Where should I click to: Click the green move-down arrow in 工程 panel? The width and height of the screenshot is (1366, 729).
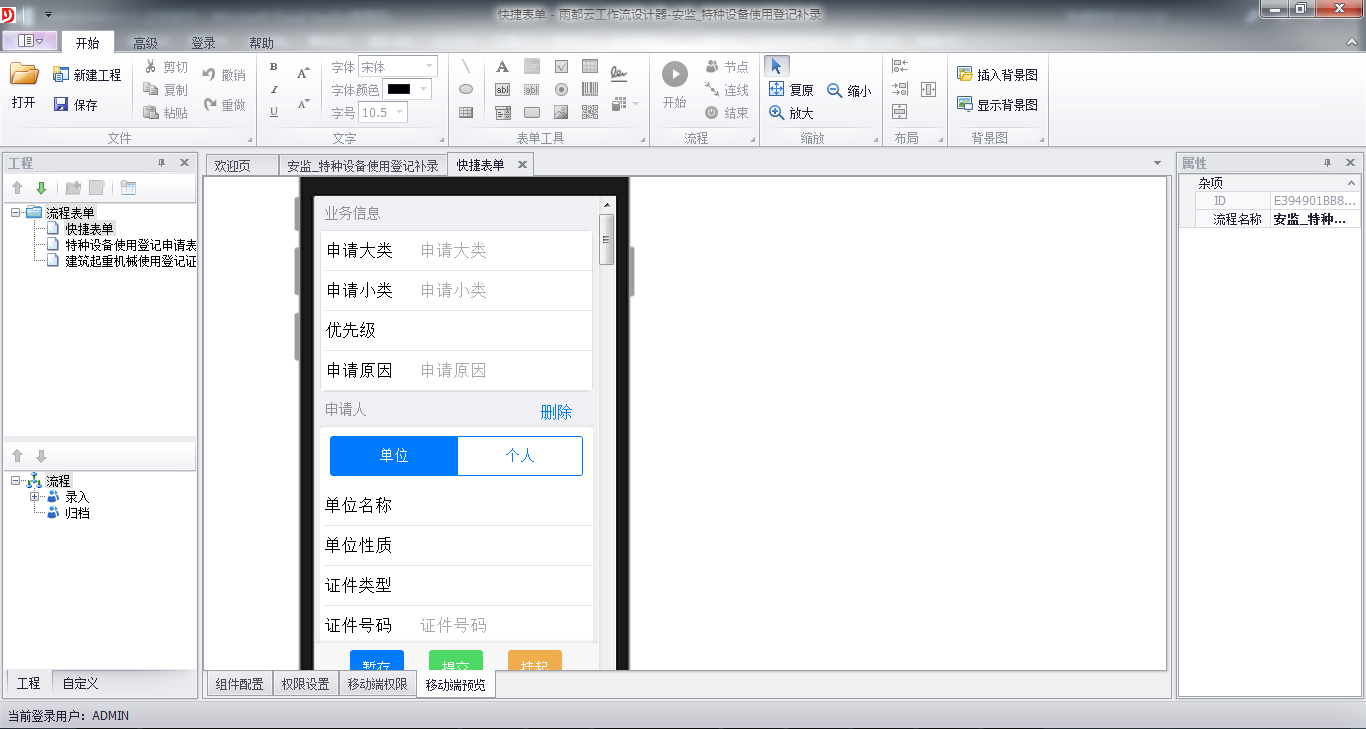(41, 188)
